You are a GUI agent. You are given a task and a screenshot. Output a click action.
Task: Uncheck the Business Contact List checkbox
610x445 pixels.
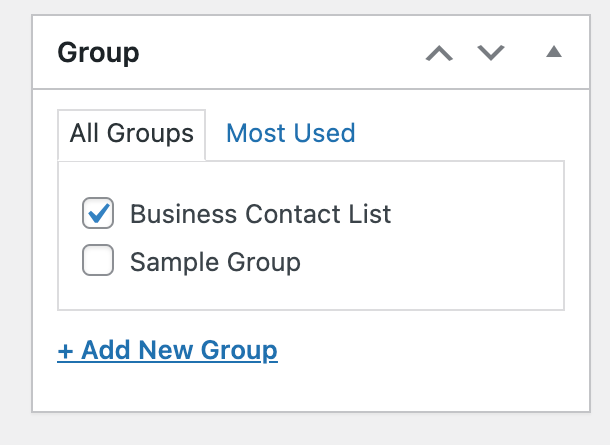pos(98,213)
